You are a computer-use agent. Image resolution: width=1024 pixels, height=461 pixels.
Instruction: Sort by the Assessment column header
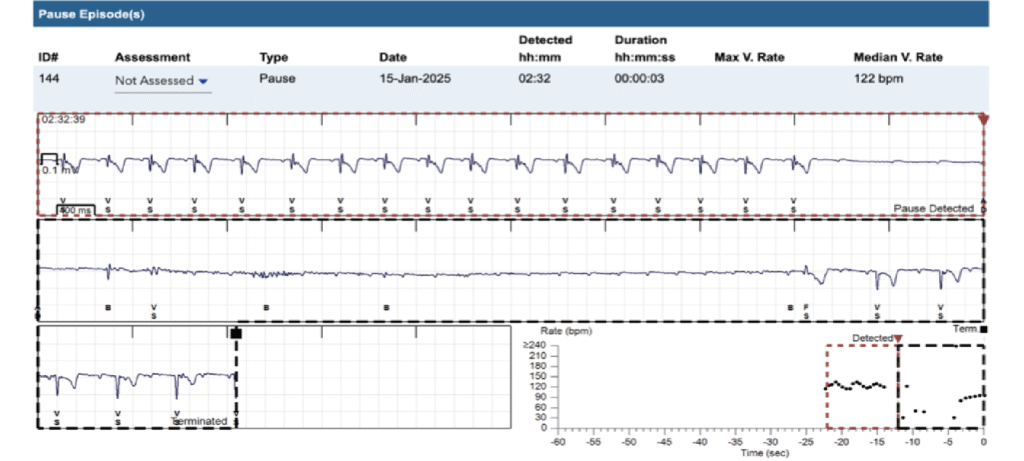click(152, 57)
